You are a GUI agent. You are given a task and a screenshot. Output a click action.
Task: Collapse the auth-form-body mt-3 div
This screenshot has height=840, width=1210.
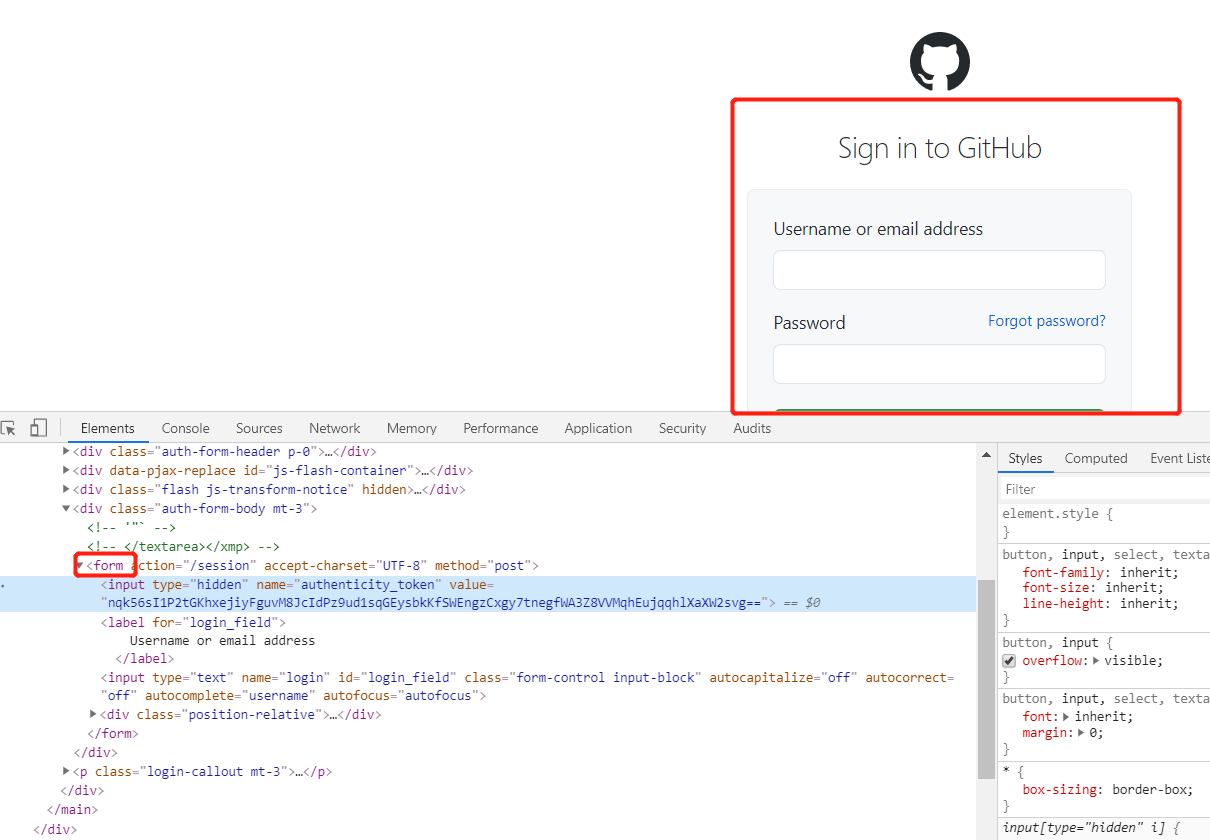pyautogui.click(x=66, y=508)
